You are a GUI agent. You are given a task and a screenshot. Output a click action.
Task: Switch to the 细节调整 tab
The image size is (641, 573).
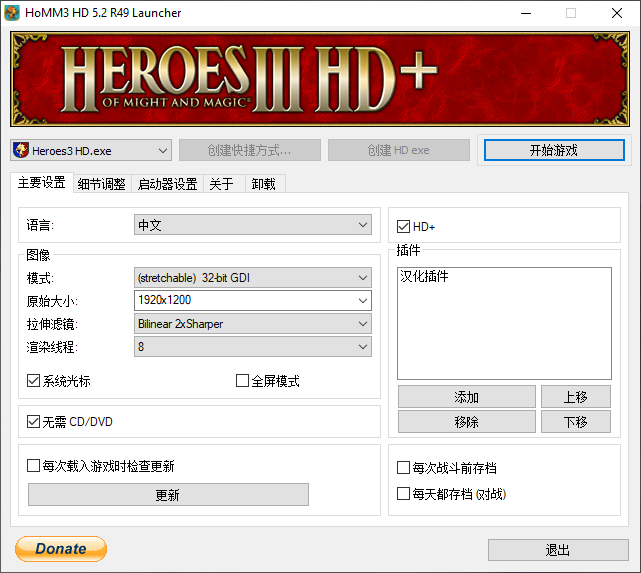tap(102, 184)
